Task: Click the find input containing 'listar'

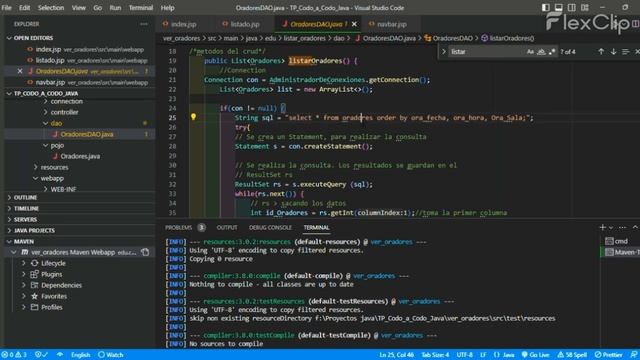Action: click(486, 51)
